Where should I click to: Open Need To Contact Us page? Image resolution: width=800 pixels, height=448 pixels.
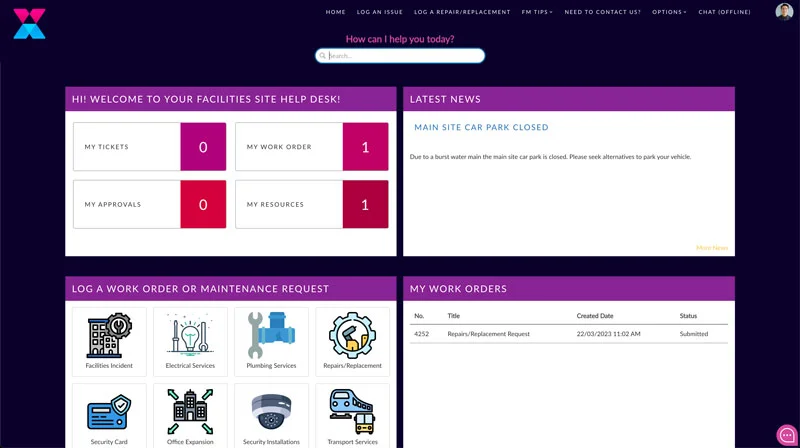603,12
